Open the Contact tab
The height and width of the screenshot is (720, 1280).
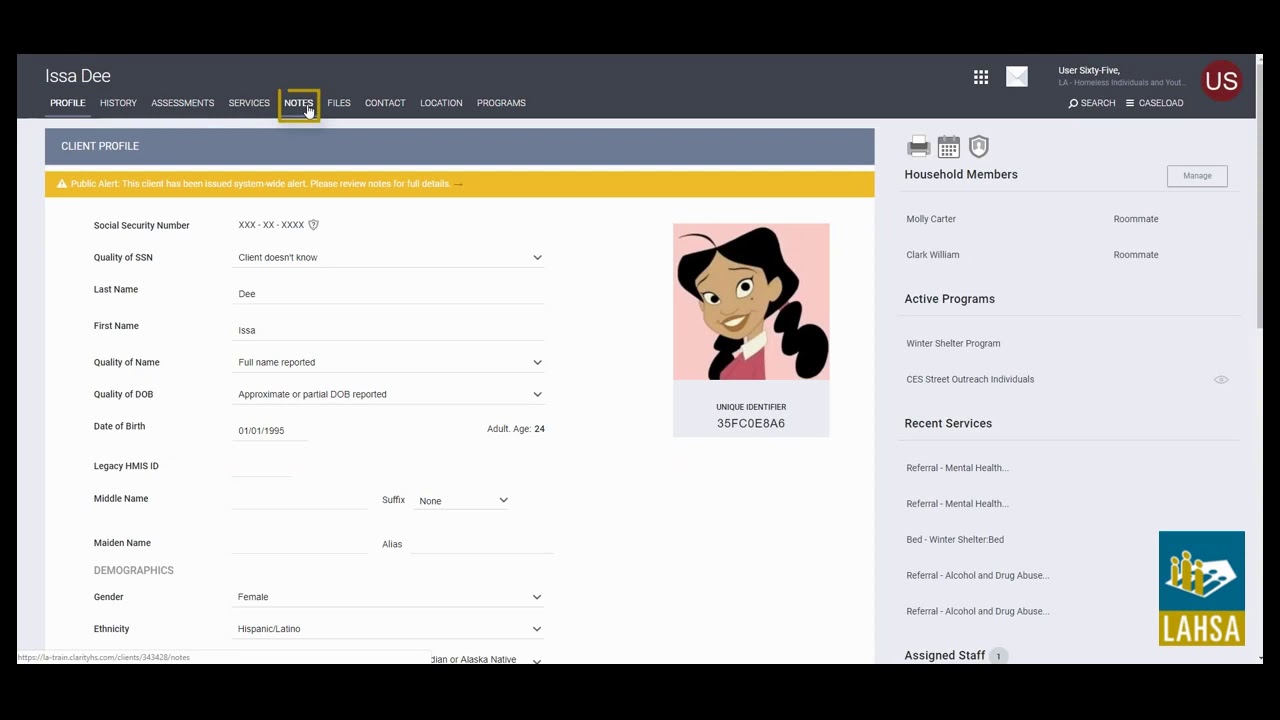click(385, 103)
